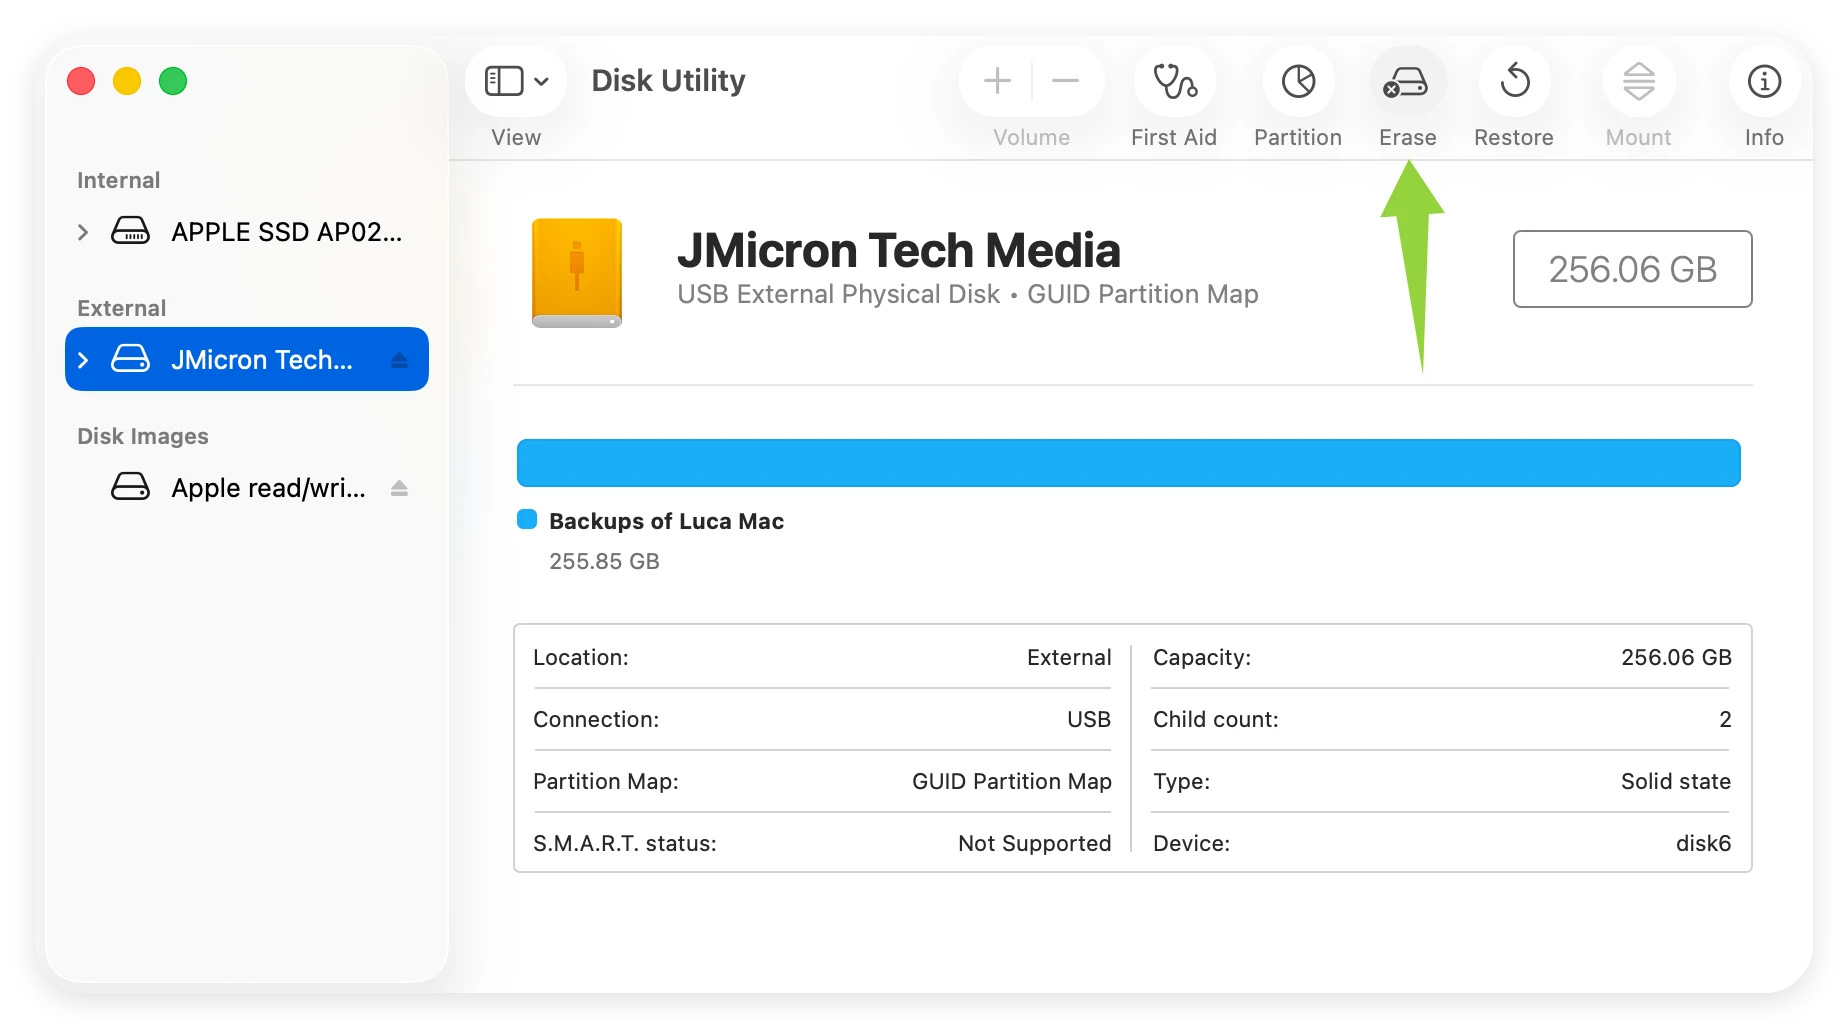This screenshot has height=1028, width=1848.
Task: Click the GUID Partition Map value in table
Action: pyautogui.click(x=1011, y=781)
